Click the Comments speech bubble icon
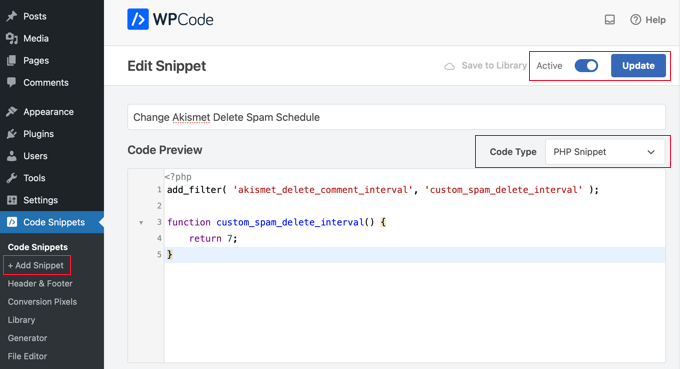 point(12,82)
